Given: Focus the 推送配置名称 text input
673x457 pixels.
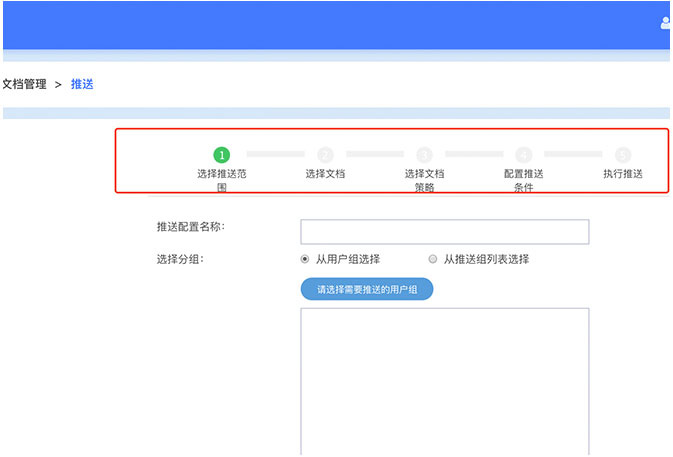Looking at the screenshot, I should point(444,232).
